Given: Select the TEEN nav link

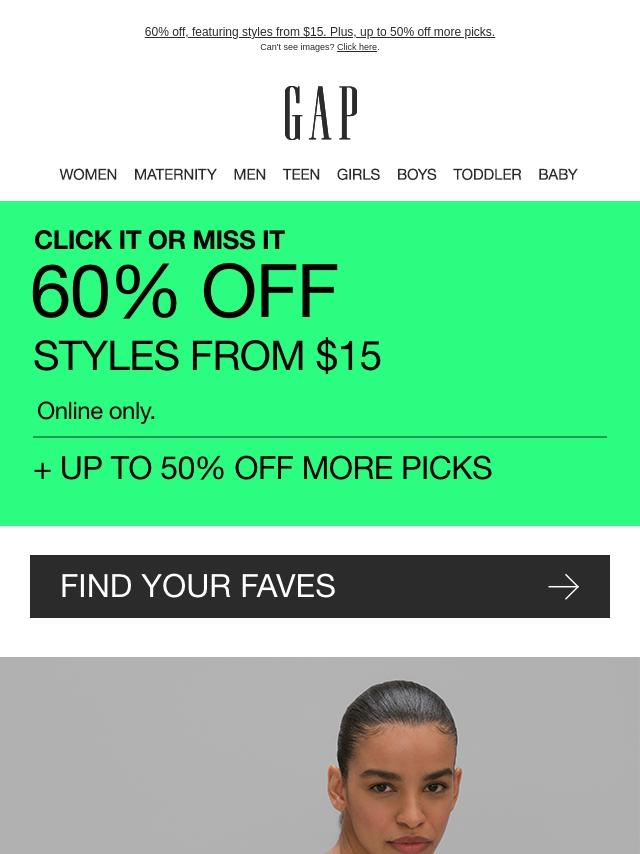Looking at the screenshot, I should tap(301, 174).
